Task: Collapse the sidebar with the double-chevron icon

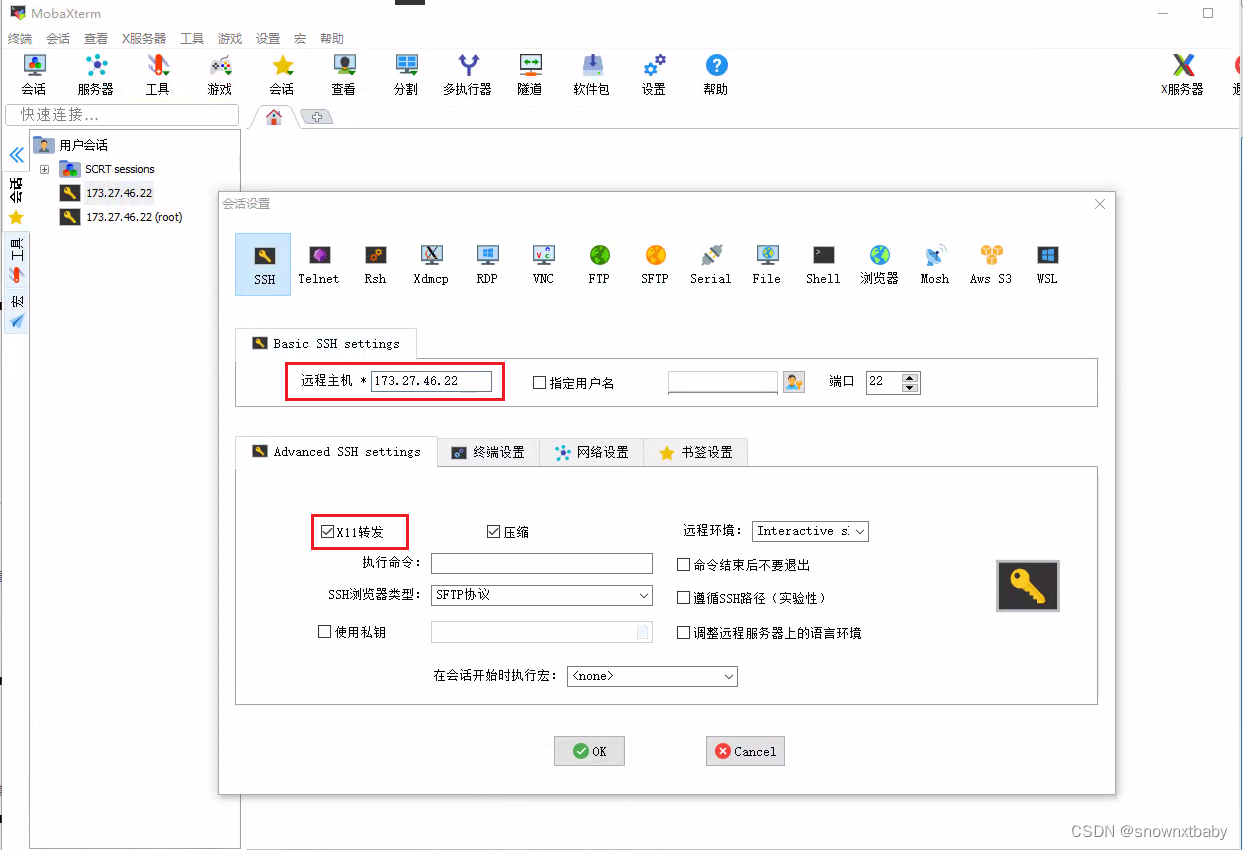Action: pyautogui.click(x=16, y=155)
